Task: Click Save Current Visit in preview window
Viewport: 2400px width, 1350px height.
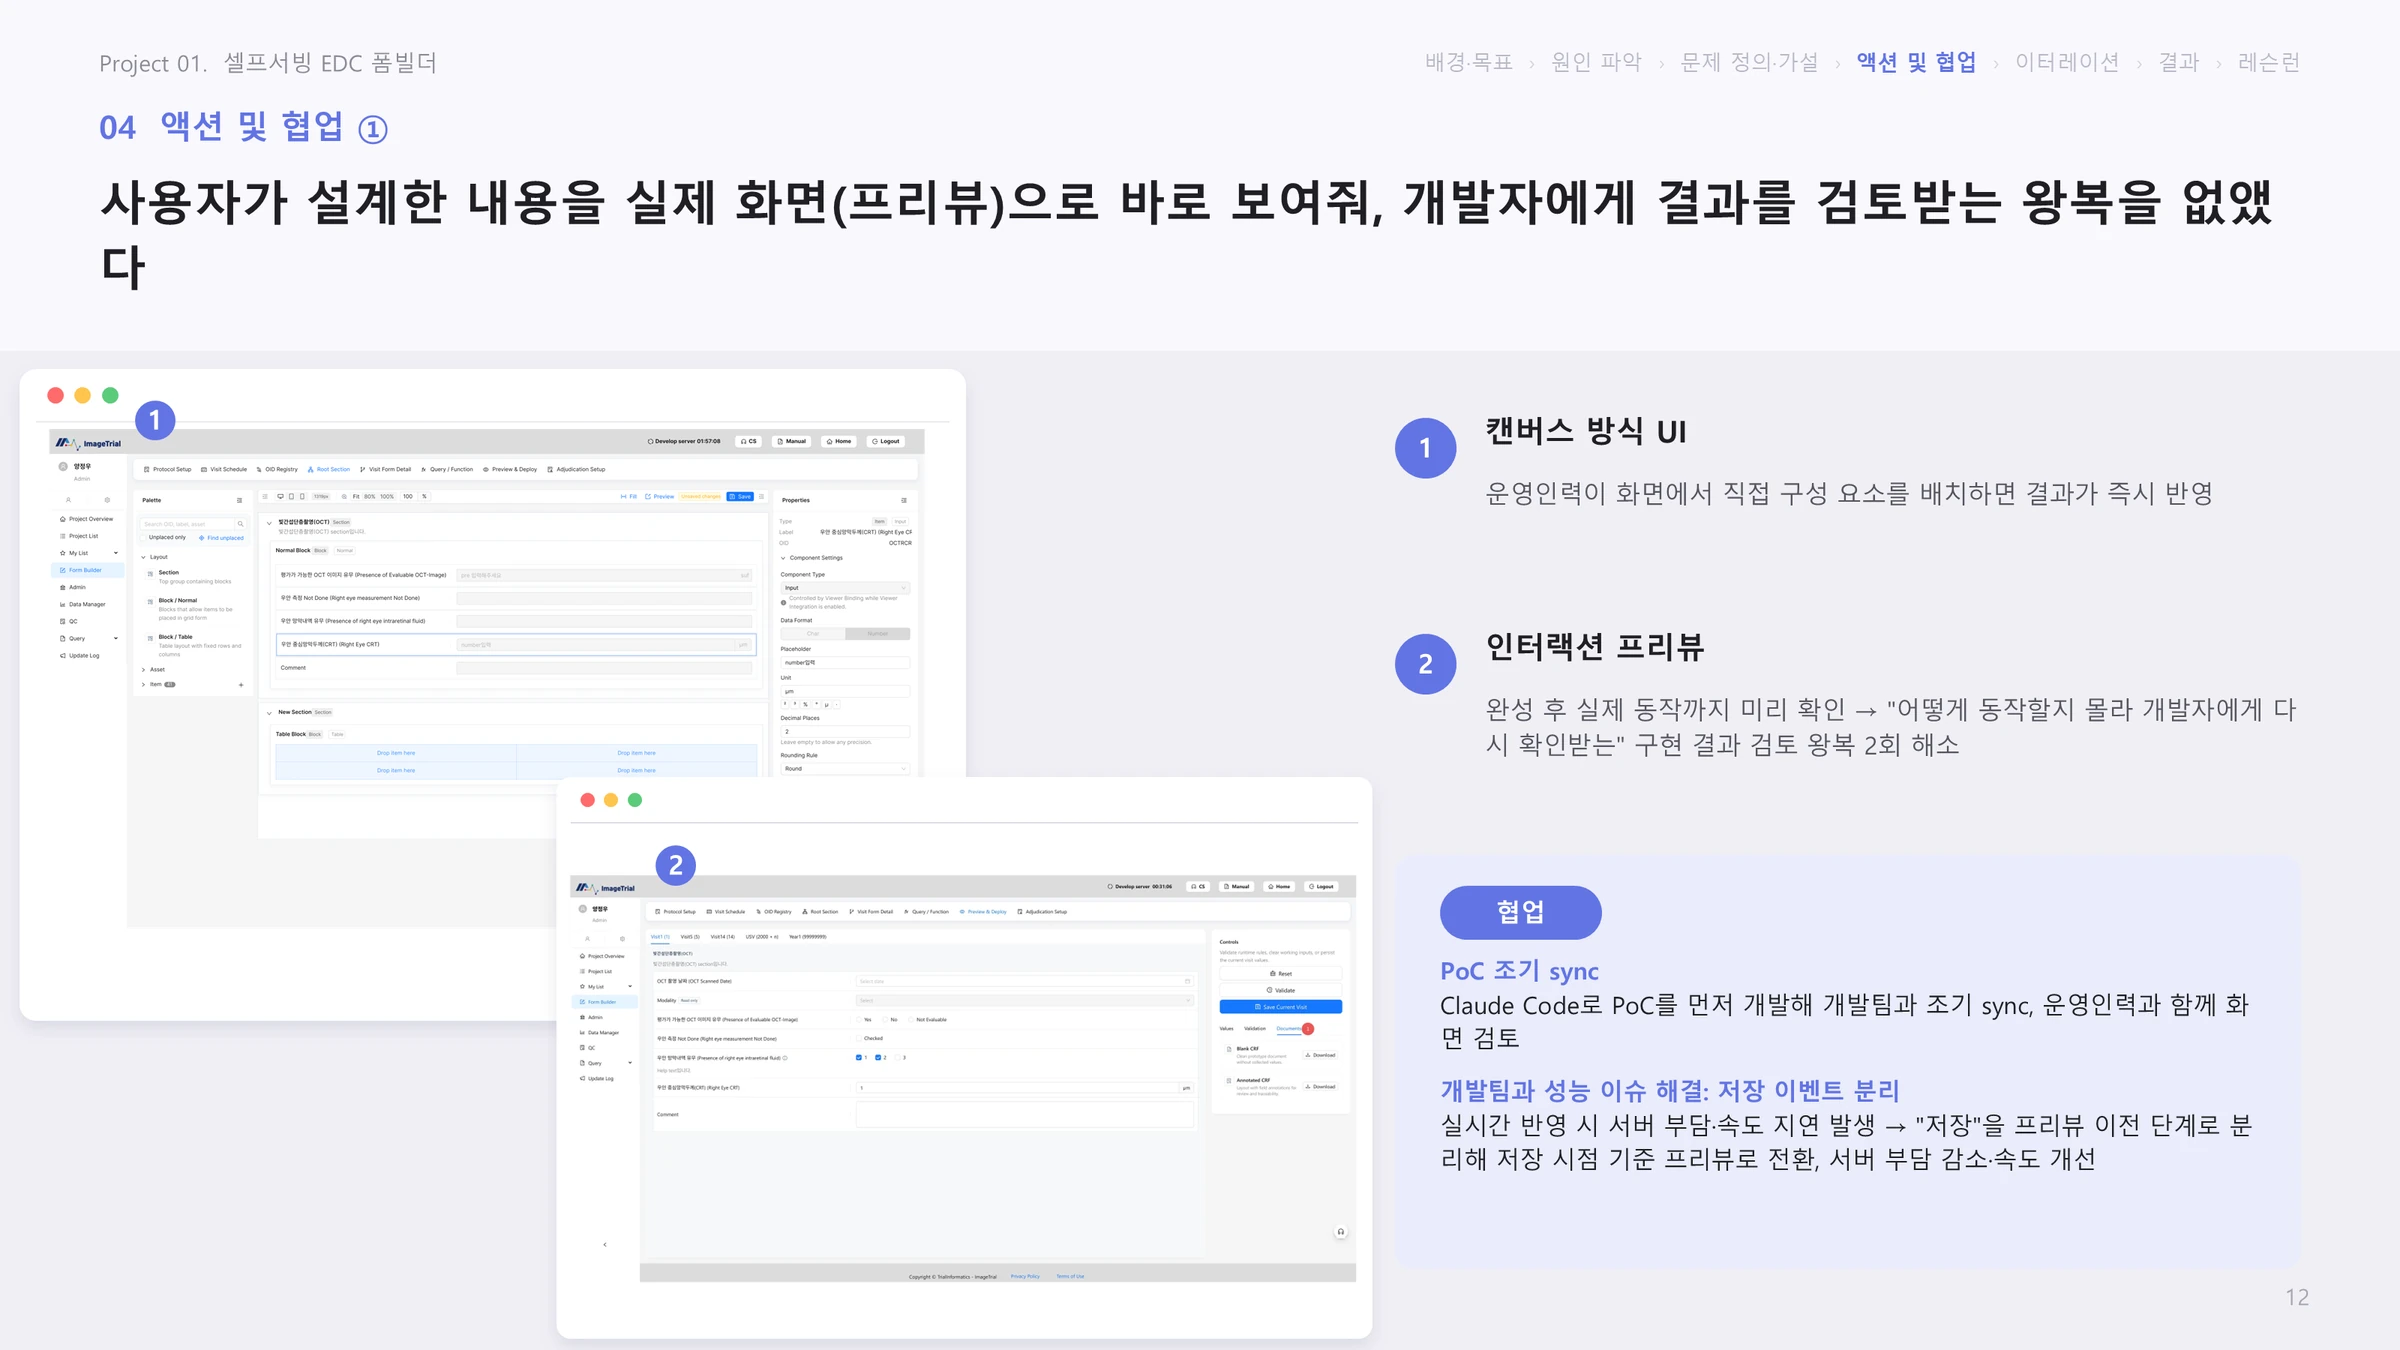Action: (x=1281, y=1007)
